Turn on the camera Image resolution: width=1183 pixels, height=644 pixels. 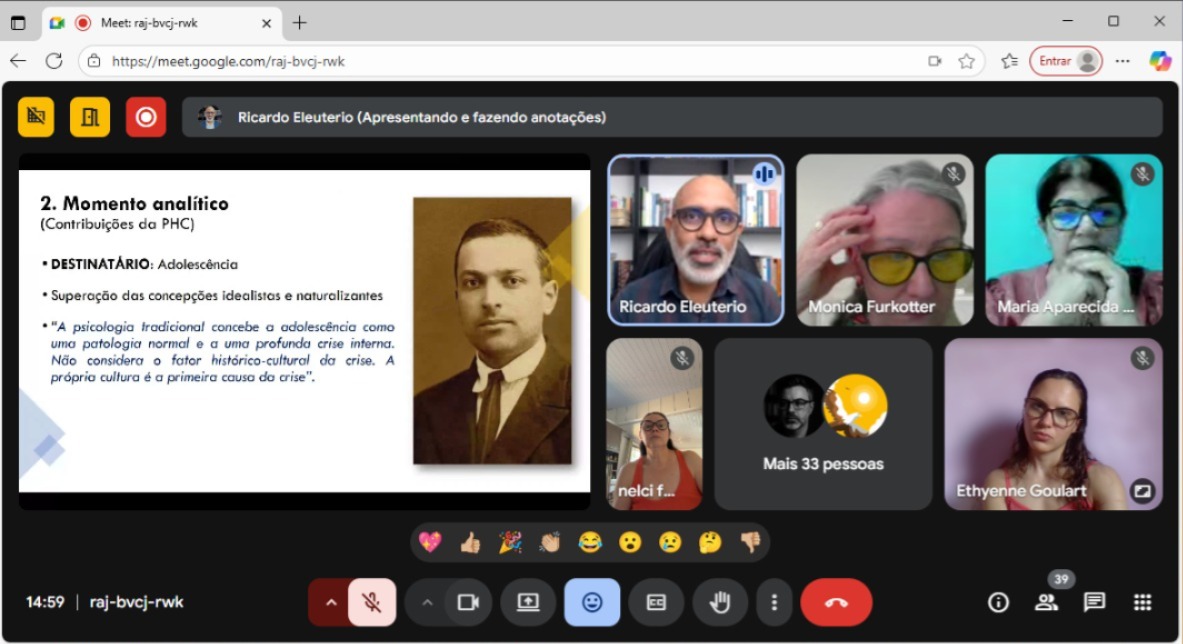468,602
